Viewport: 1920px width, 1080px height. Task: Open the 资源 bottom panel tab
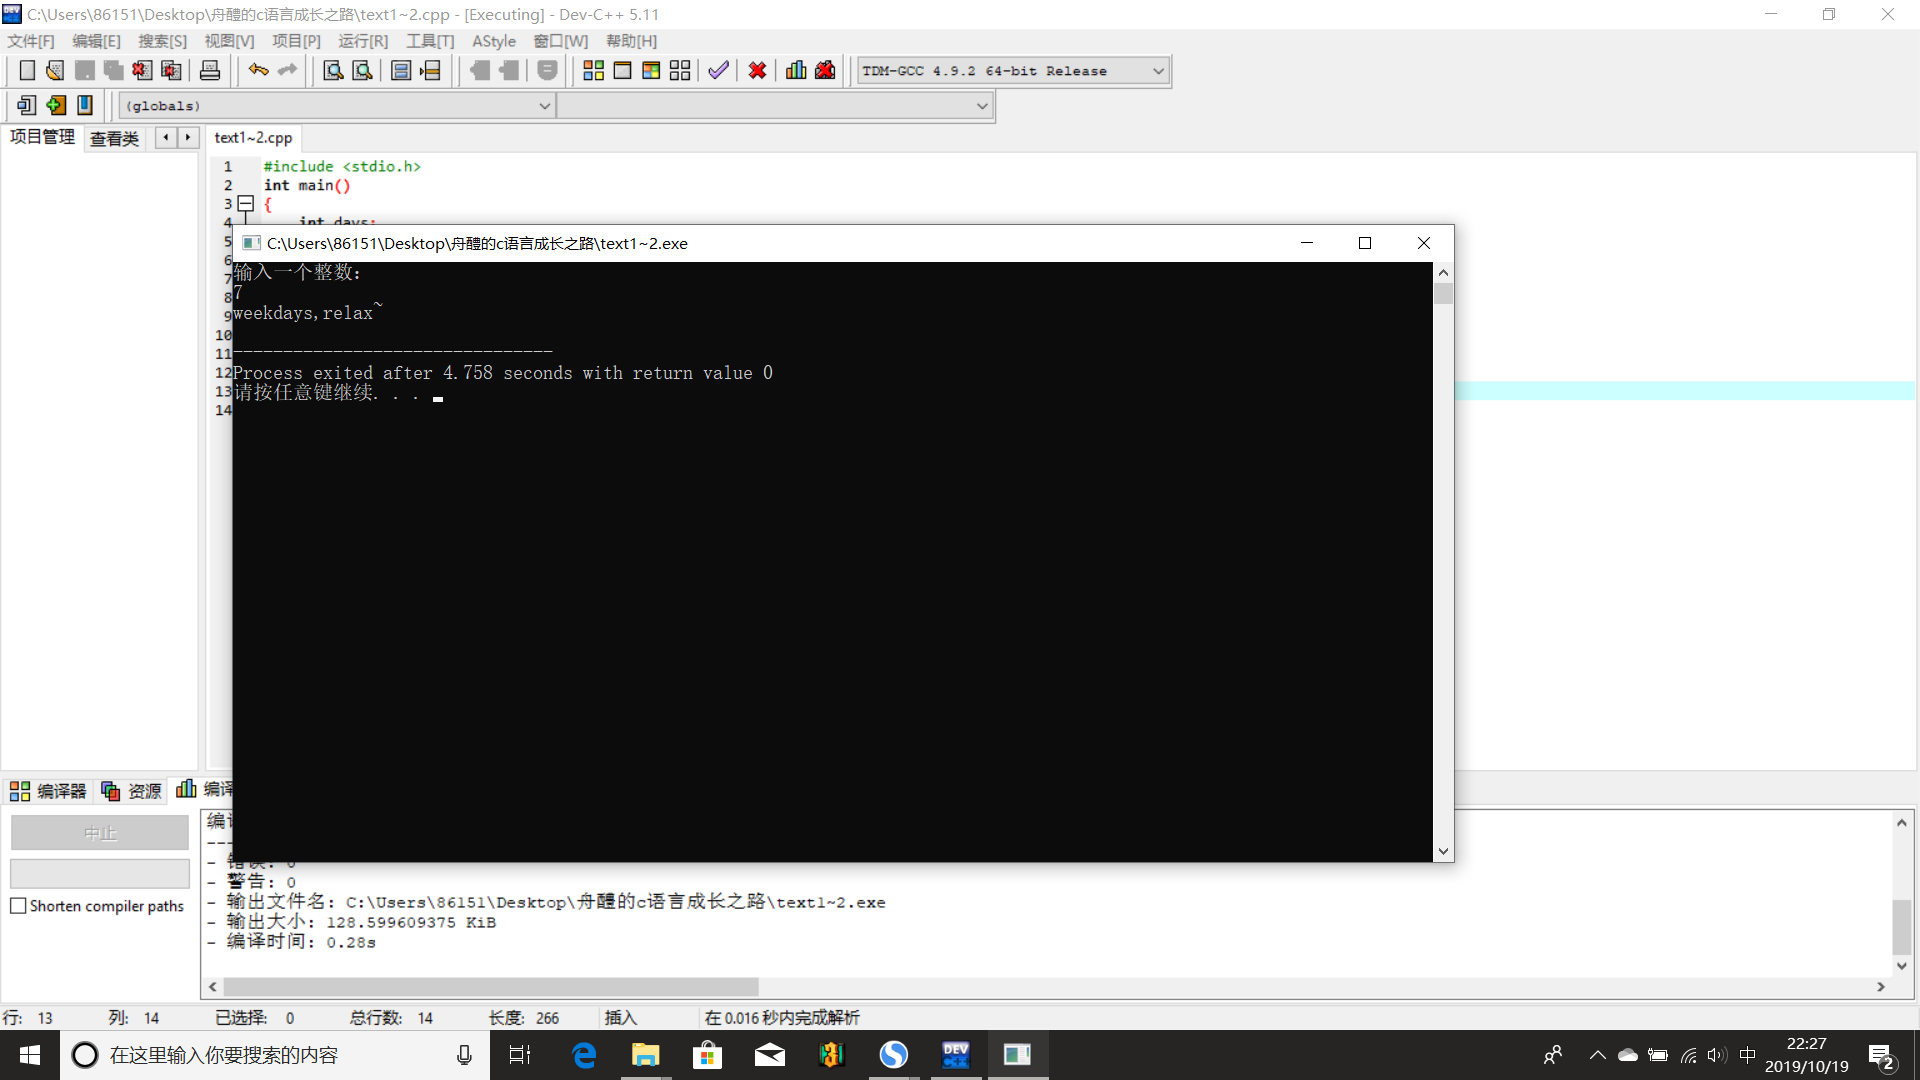point(132,791)
